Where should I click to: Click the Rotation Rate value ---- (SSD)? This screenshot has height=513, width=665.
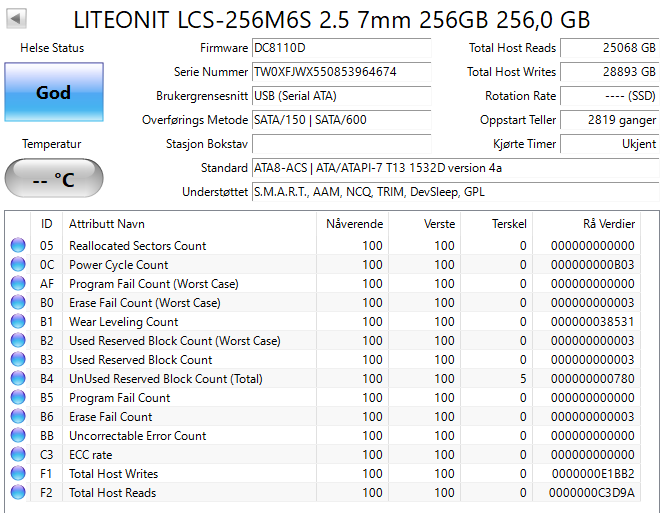click(609, 96)
